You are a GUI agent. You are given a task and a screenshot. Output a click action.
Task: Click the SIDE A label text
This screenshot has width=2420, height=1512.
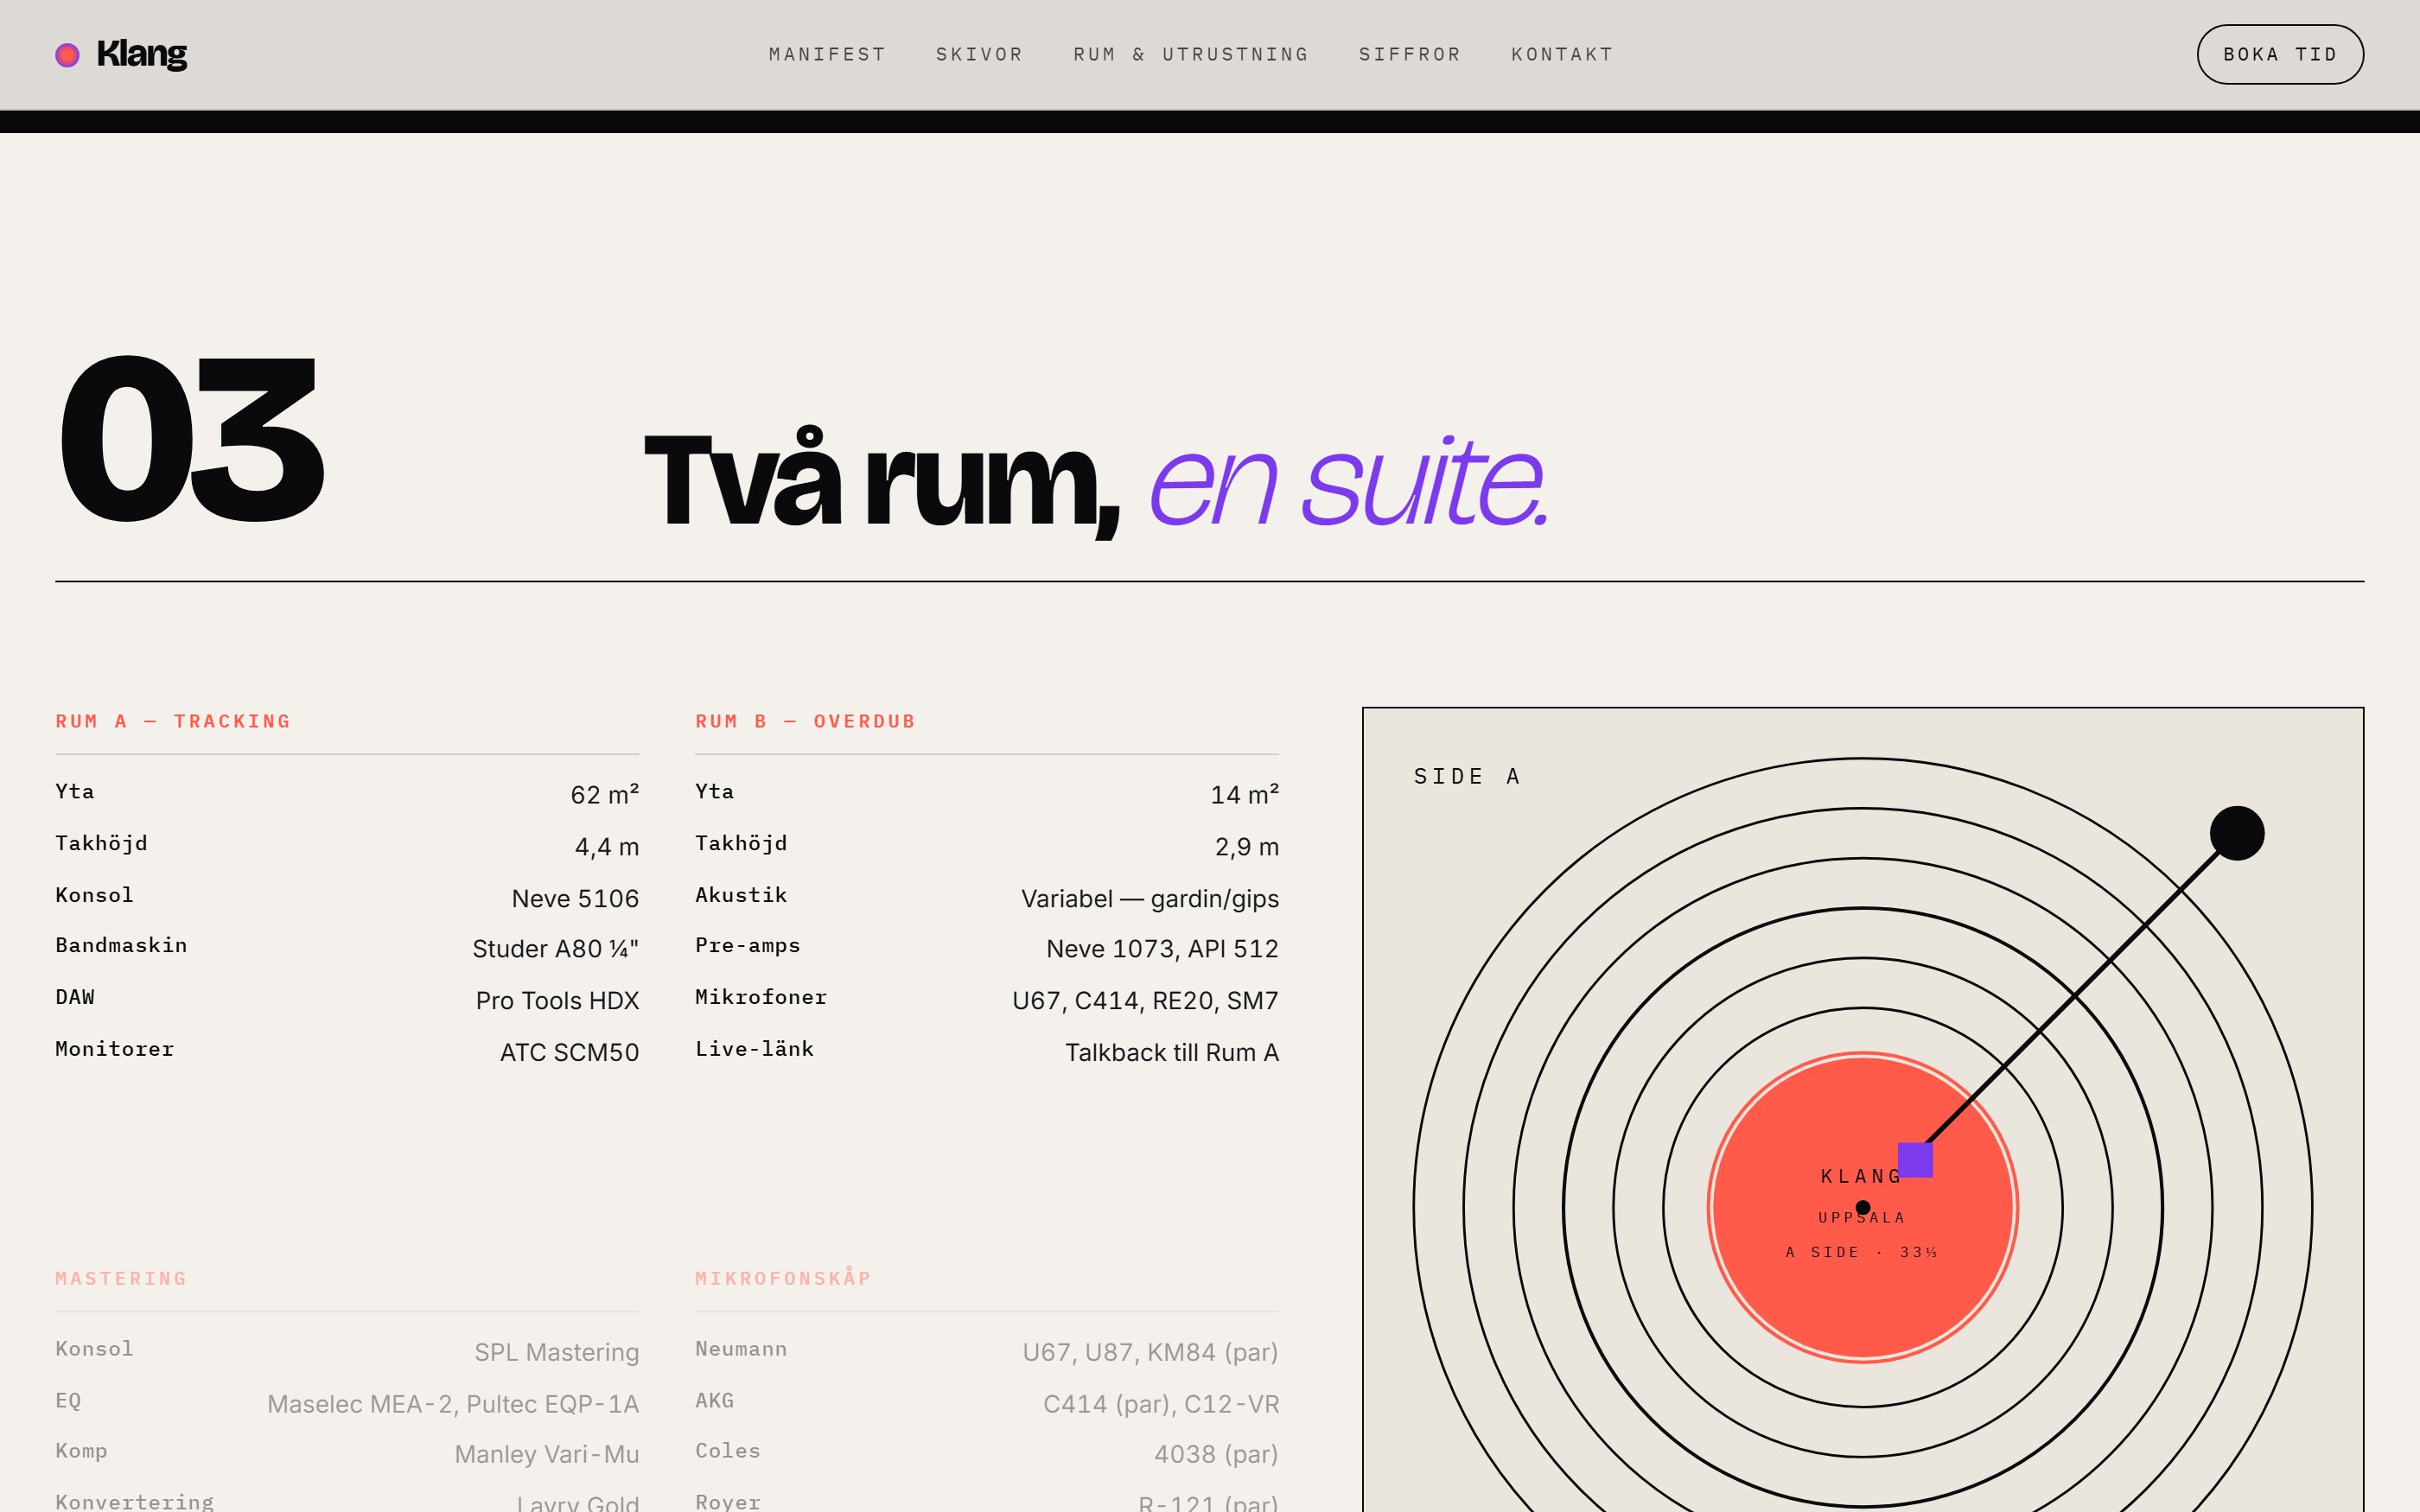(x=1467, y=776)
